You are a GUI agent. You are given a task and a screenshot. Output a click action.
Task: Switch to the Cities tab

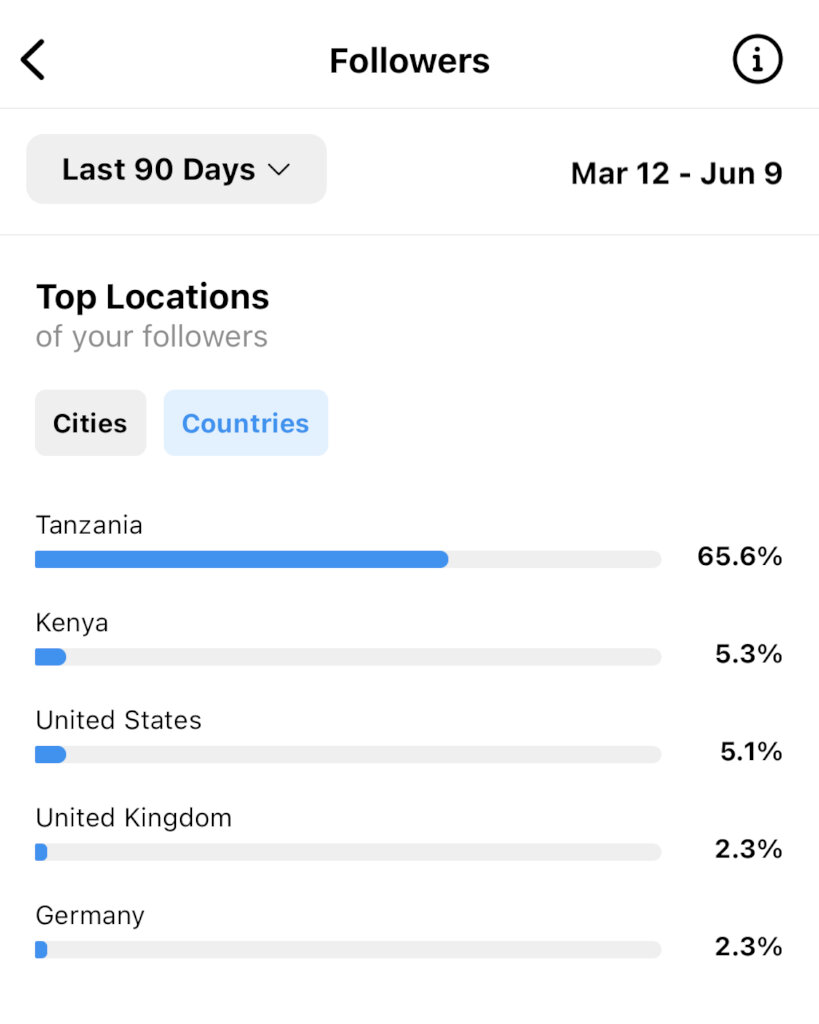90,423
